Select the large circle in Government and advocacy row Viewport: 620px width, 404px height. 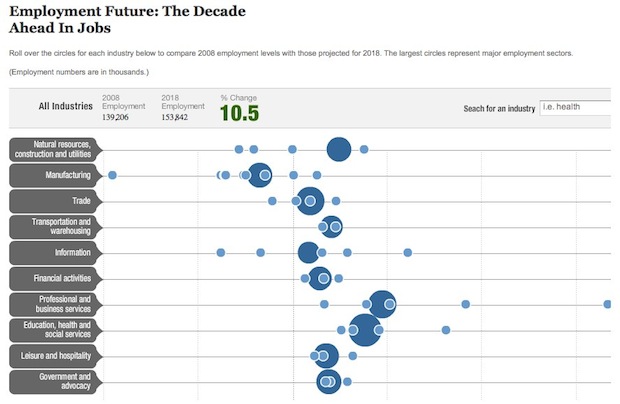(x=328, y=381)
